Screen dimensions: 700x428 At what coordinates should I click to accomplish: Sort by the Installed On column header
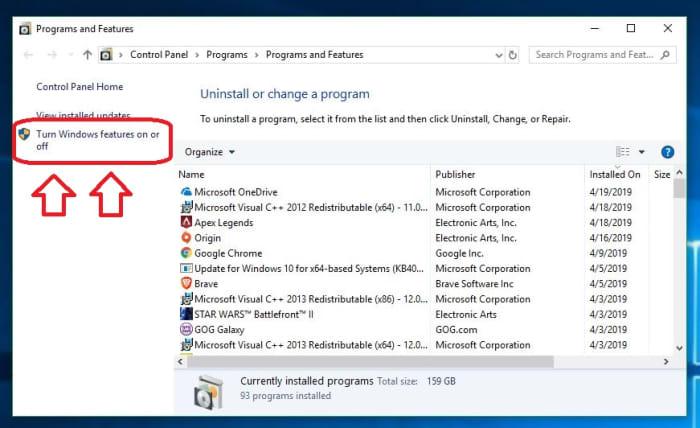click(x=615, y=175)
